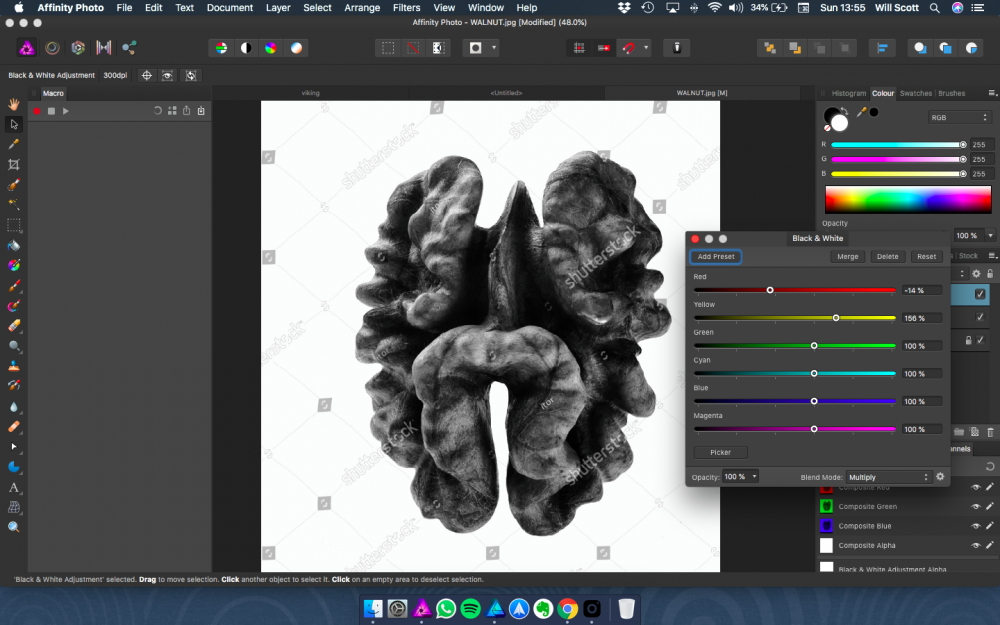The image size is (1000, 625).
Task: Select the Text tool
Action: click(14, 487)
